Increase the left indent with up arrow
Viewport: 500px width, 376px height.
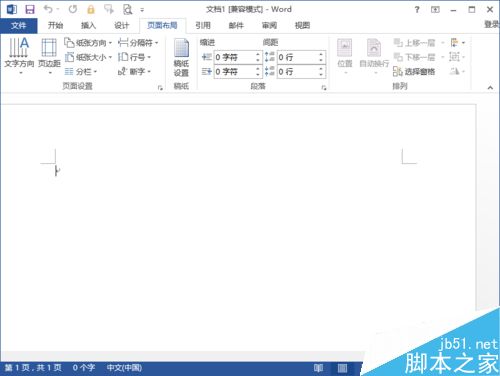coord(258,54)
